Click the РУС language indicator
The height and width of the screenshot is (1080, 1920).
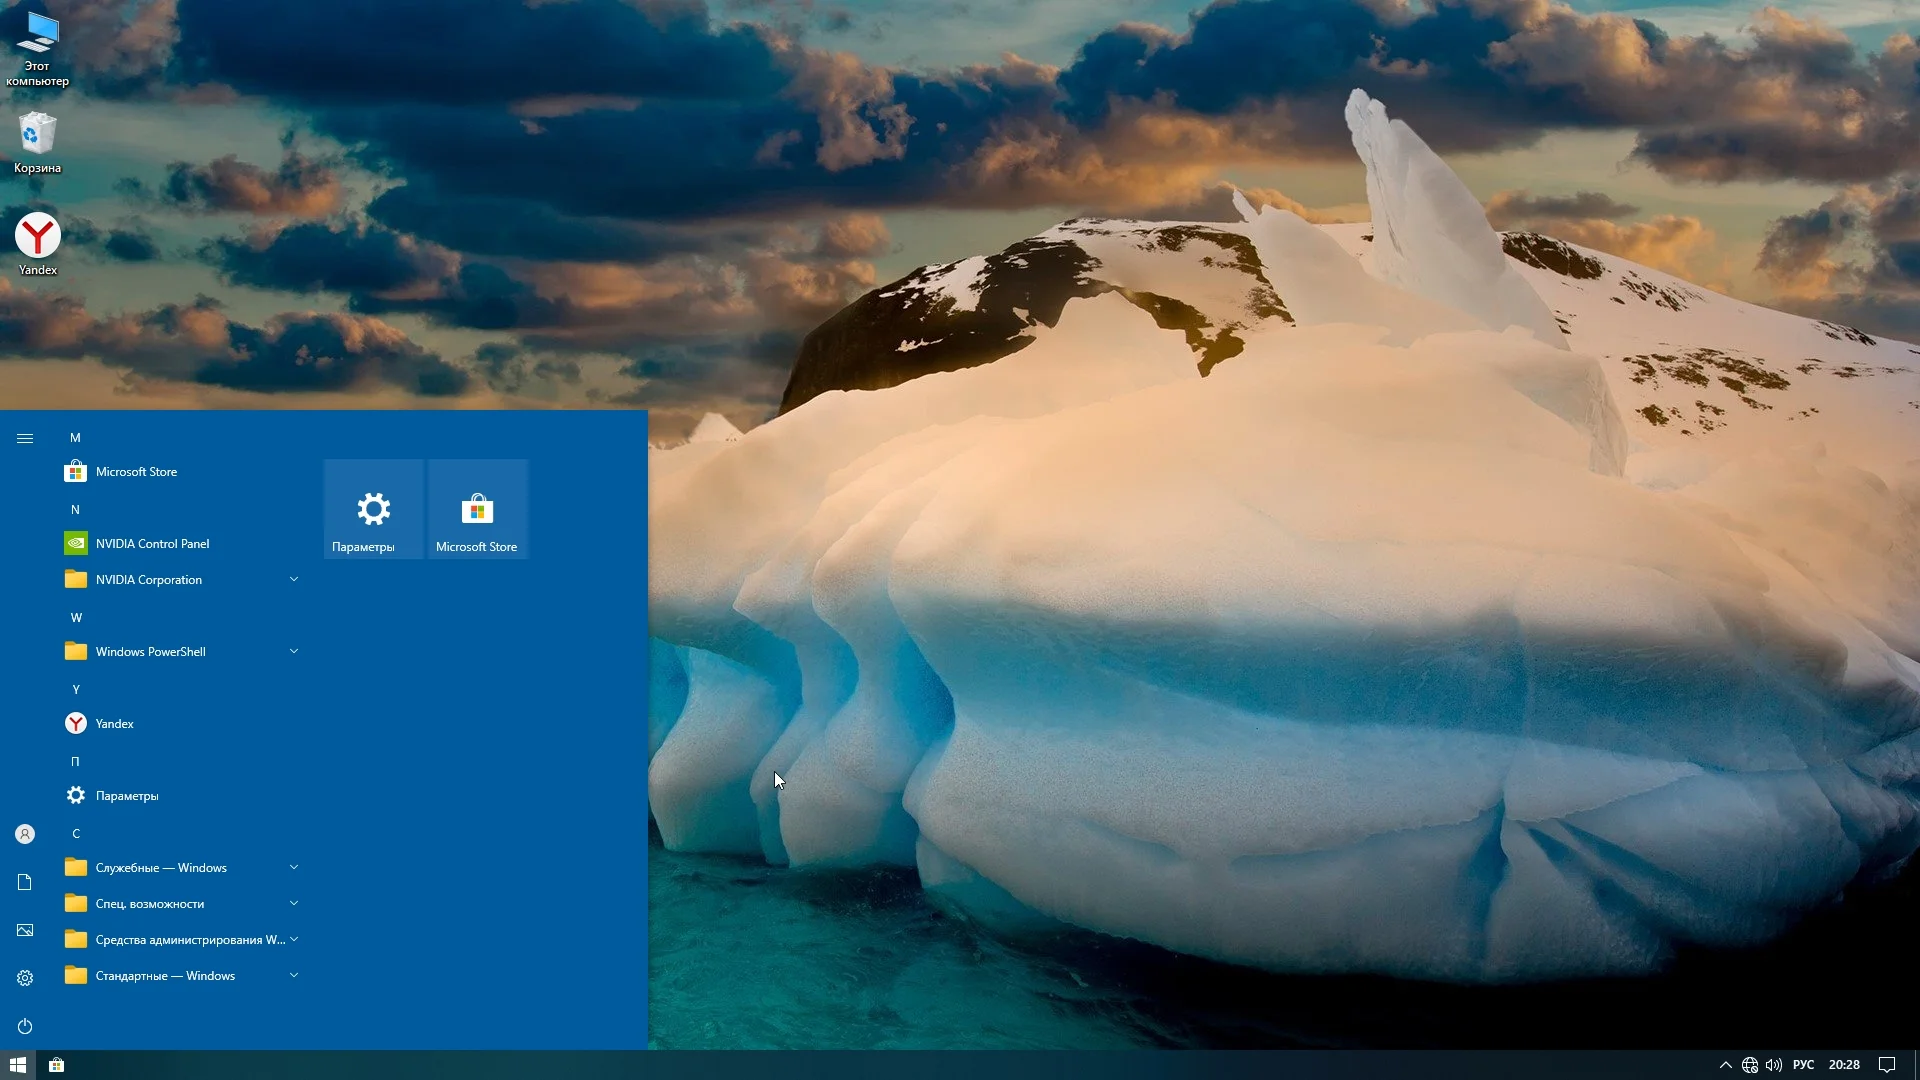(x=1803, y=1065)
